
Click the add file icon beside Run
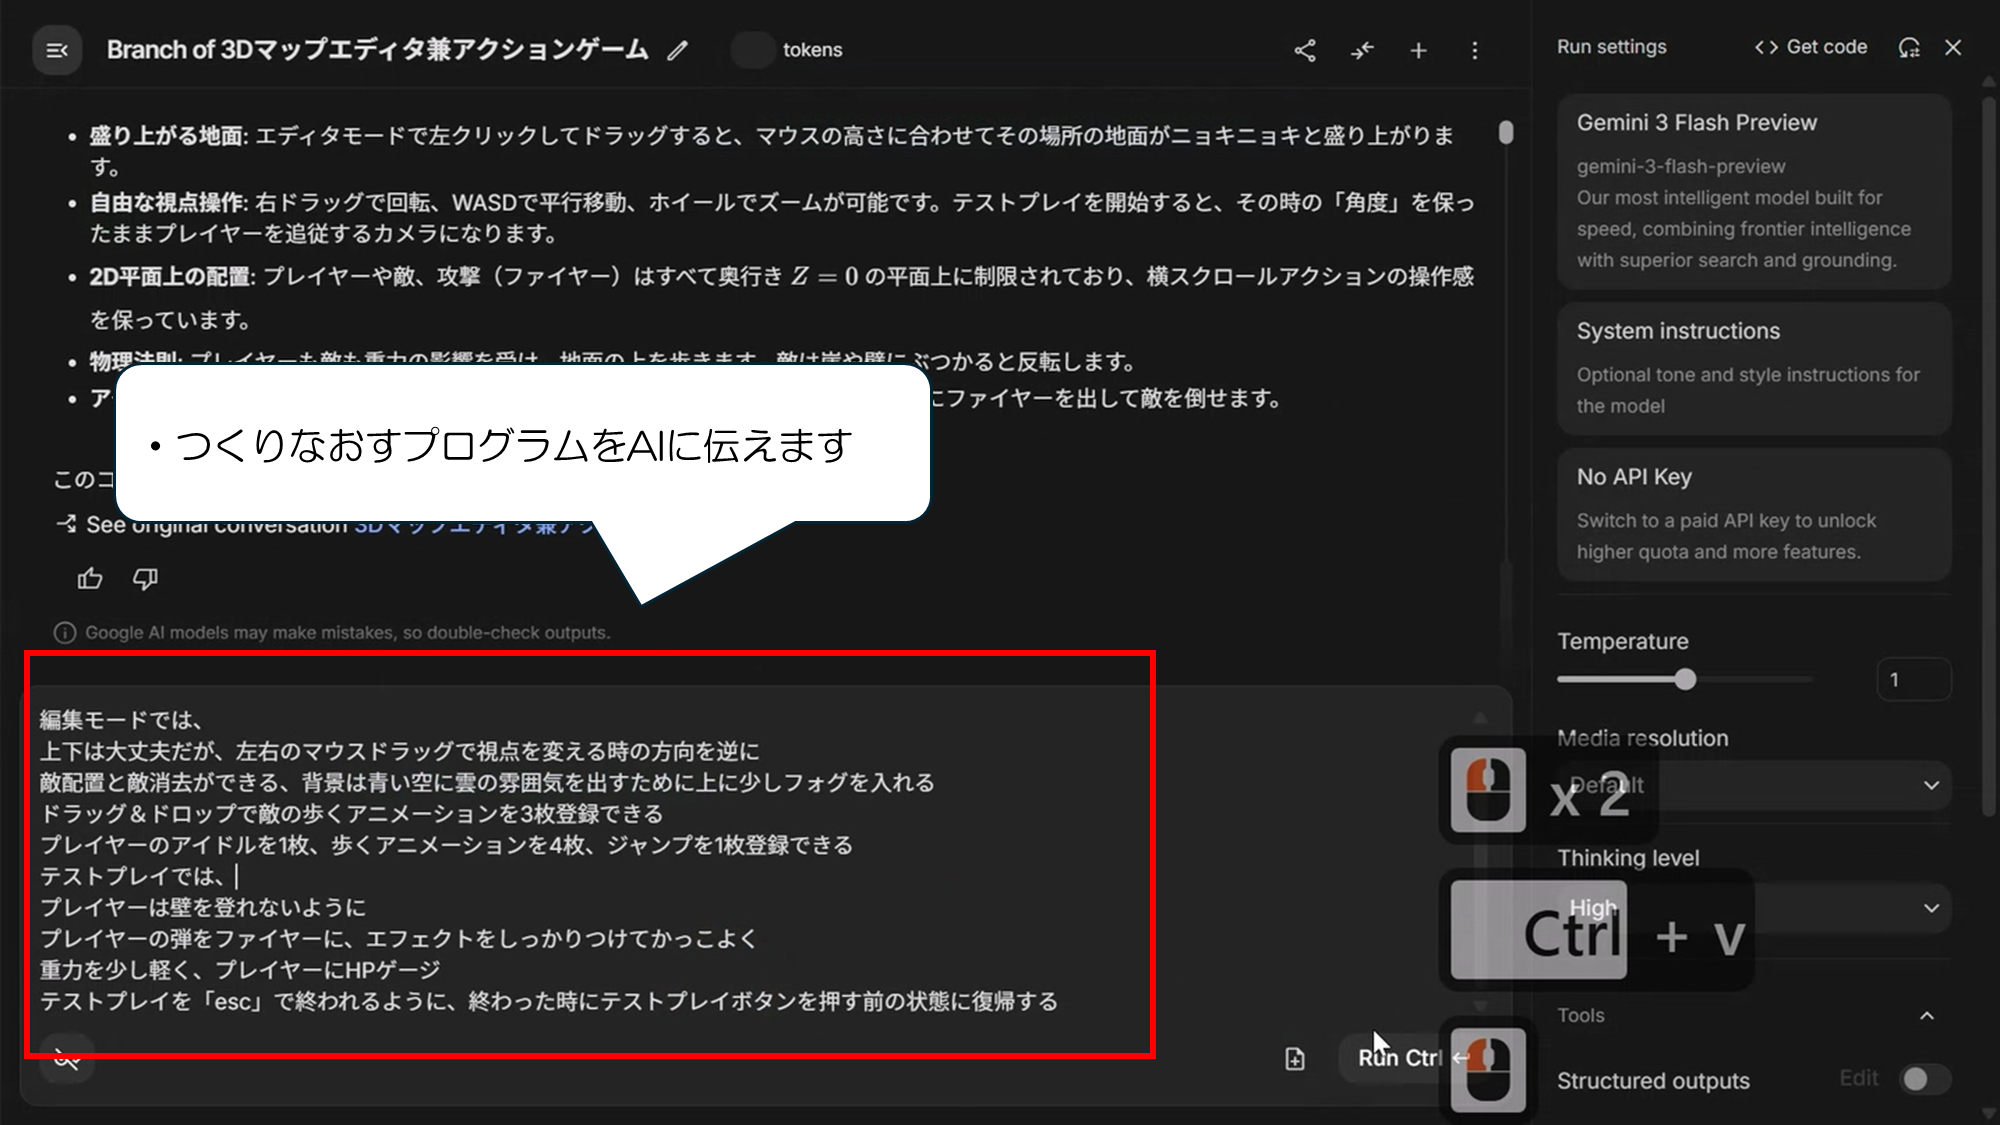click(x=1295, y=1058)
